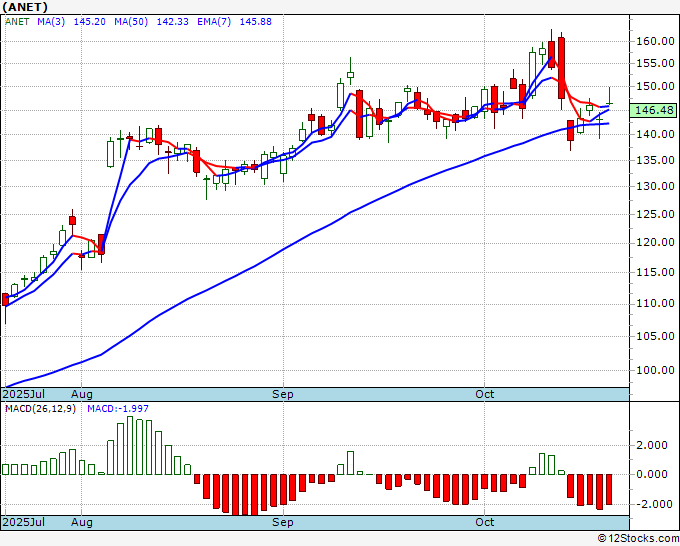Image resolution: width=680 pixels, height=546 pixels.
Task: Click the 2.000 MACD axis label
Action: coord(651,445)
